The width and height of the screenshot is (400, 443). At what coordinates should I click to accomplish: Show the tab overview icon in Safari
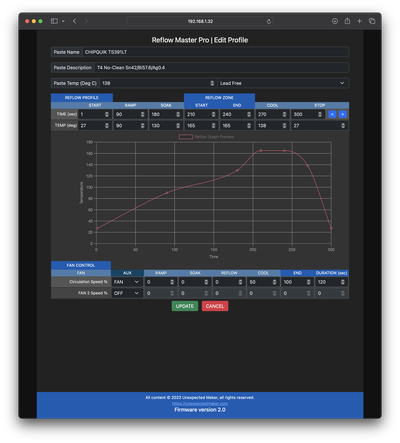[372, 21]
